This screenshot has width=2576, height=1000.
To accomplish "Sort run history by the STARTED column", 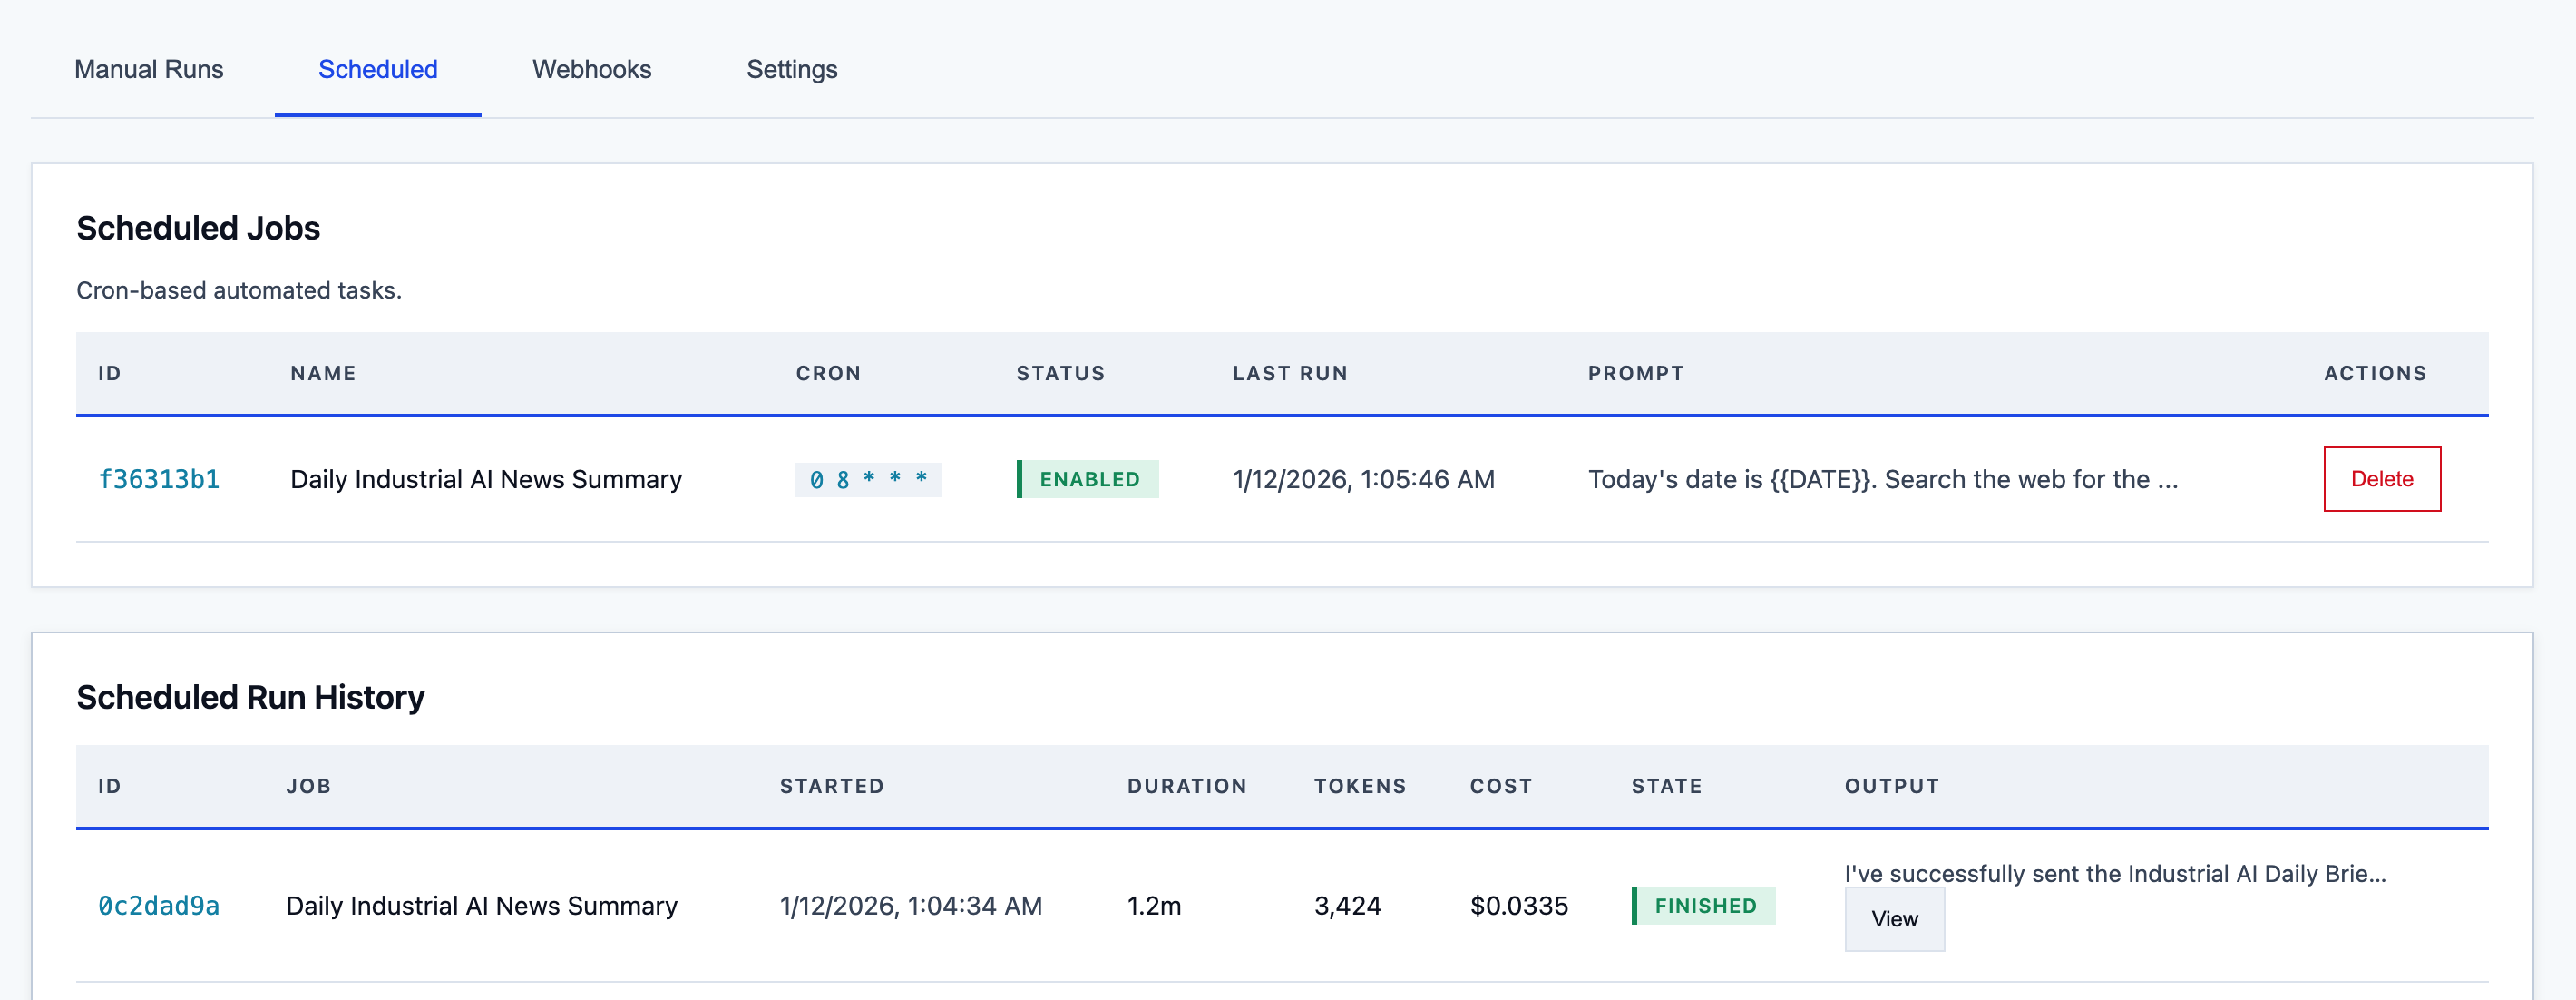I will [831, 786].
